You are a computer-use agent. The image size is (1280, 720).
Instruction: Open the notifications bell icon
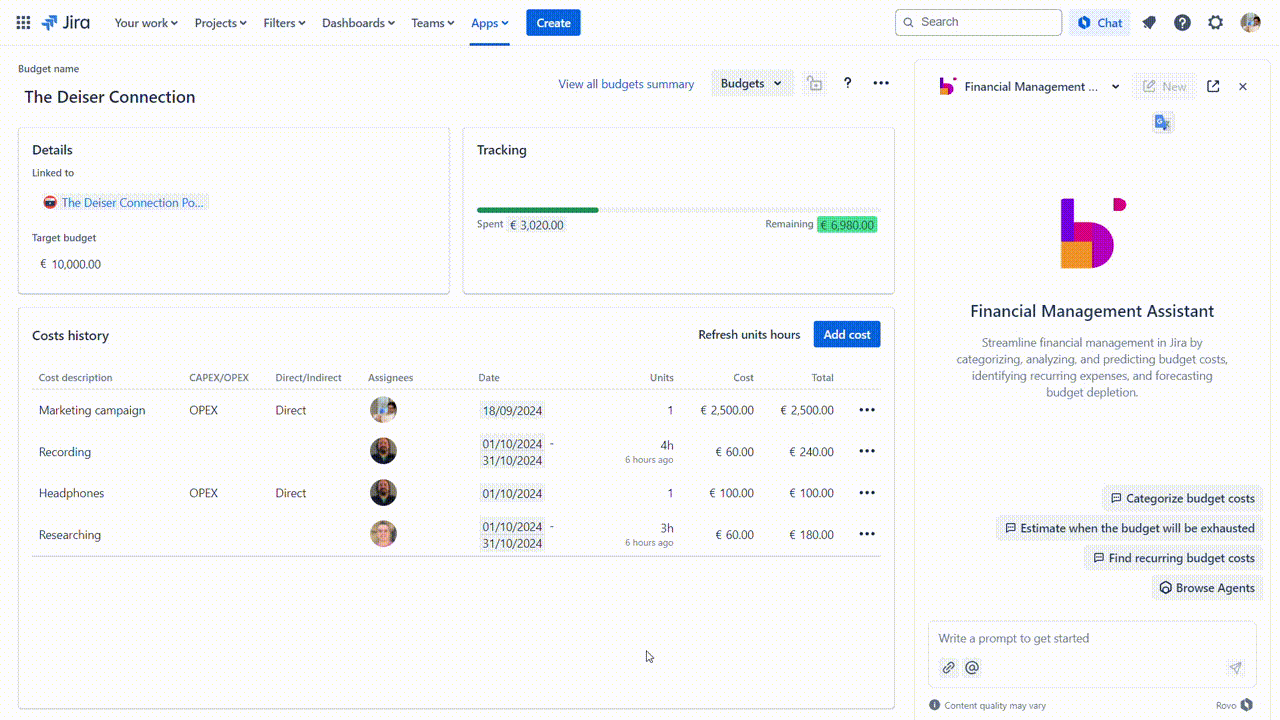tap(1149, 22)
